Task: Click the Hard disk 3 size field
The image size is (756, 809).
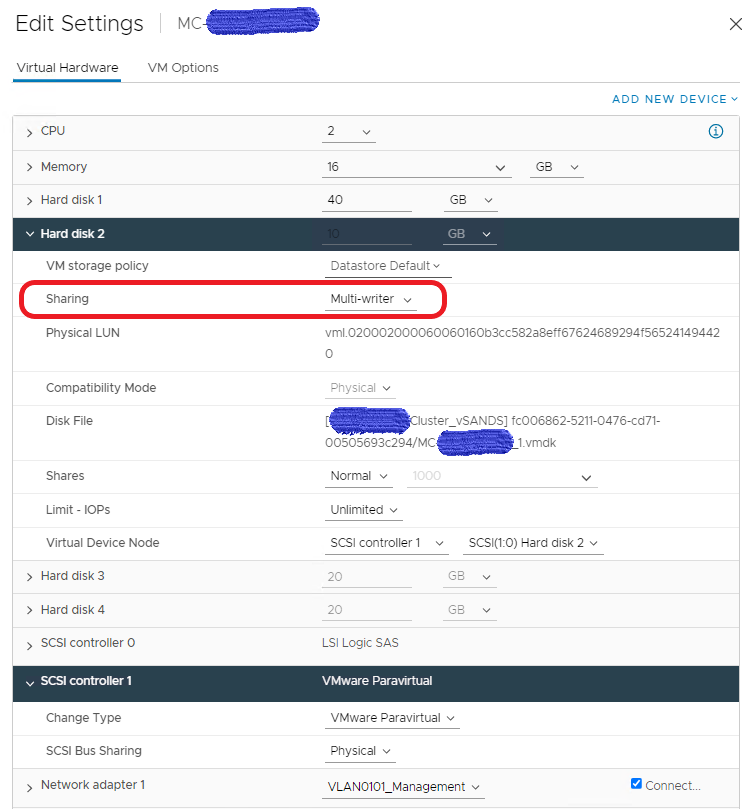Action: (x=367, y=577)
